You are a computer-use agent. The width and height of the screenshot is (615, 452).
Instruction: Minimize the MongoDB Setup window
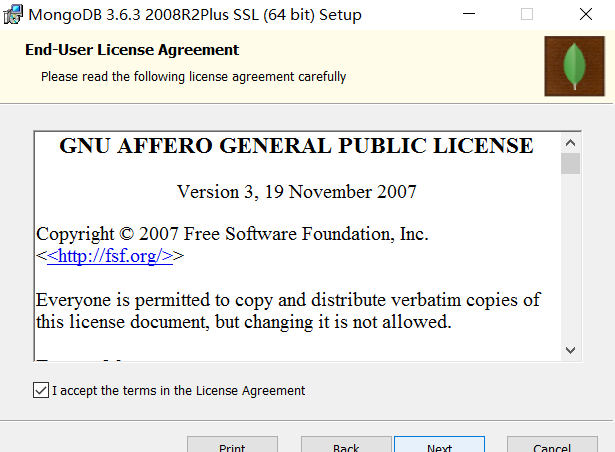pyautogui.click(x=469, y=14)
